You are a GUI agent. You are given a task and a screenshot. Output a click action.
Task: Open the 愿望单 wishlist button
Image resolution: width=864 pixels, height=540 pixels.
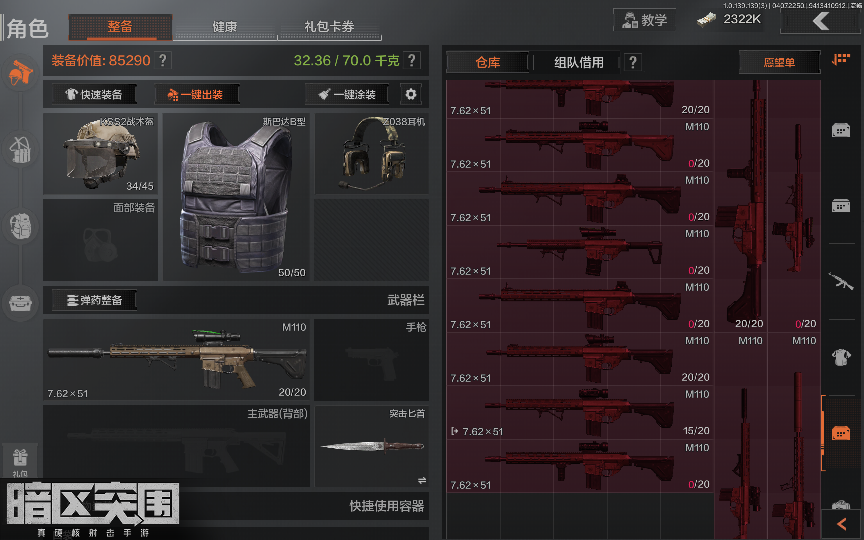pyautogui.click(x=779, y=62)
